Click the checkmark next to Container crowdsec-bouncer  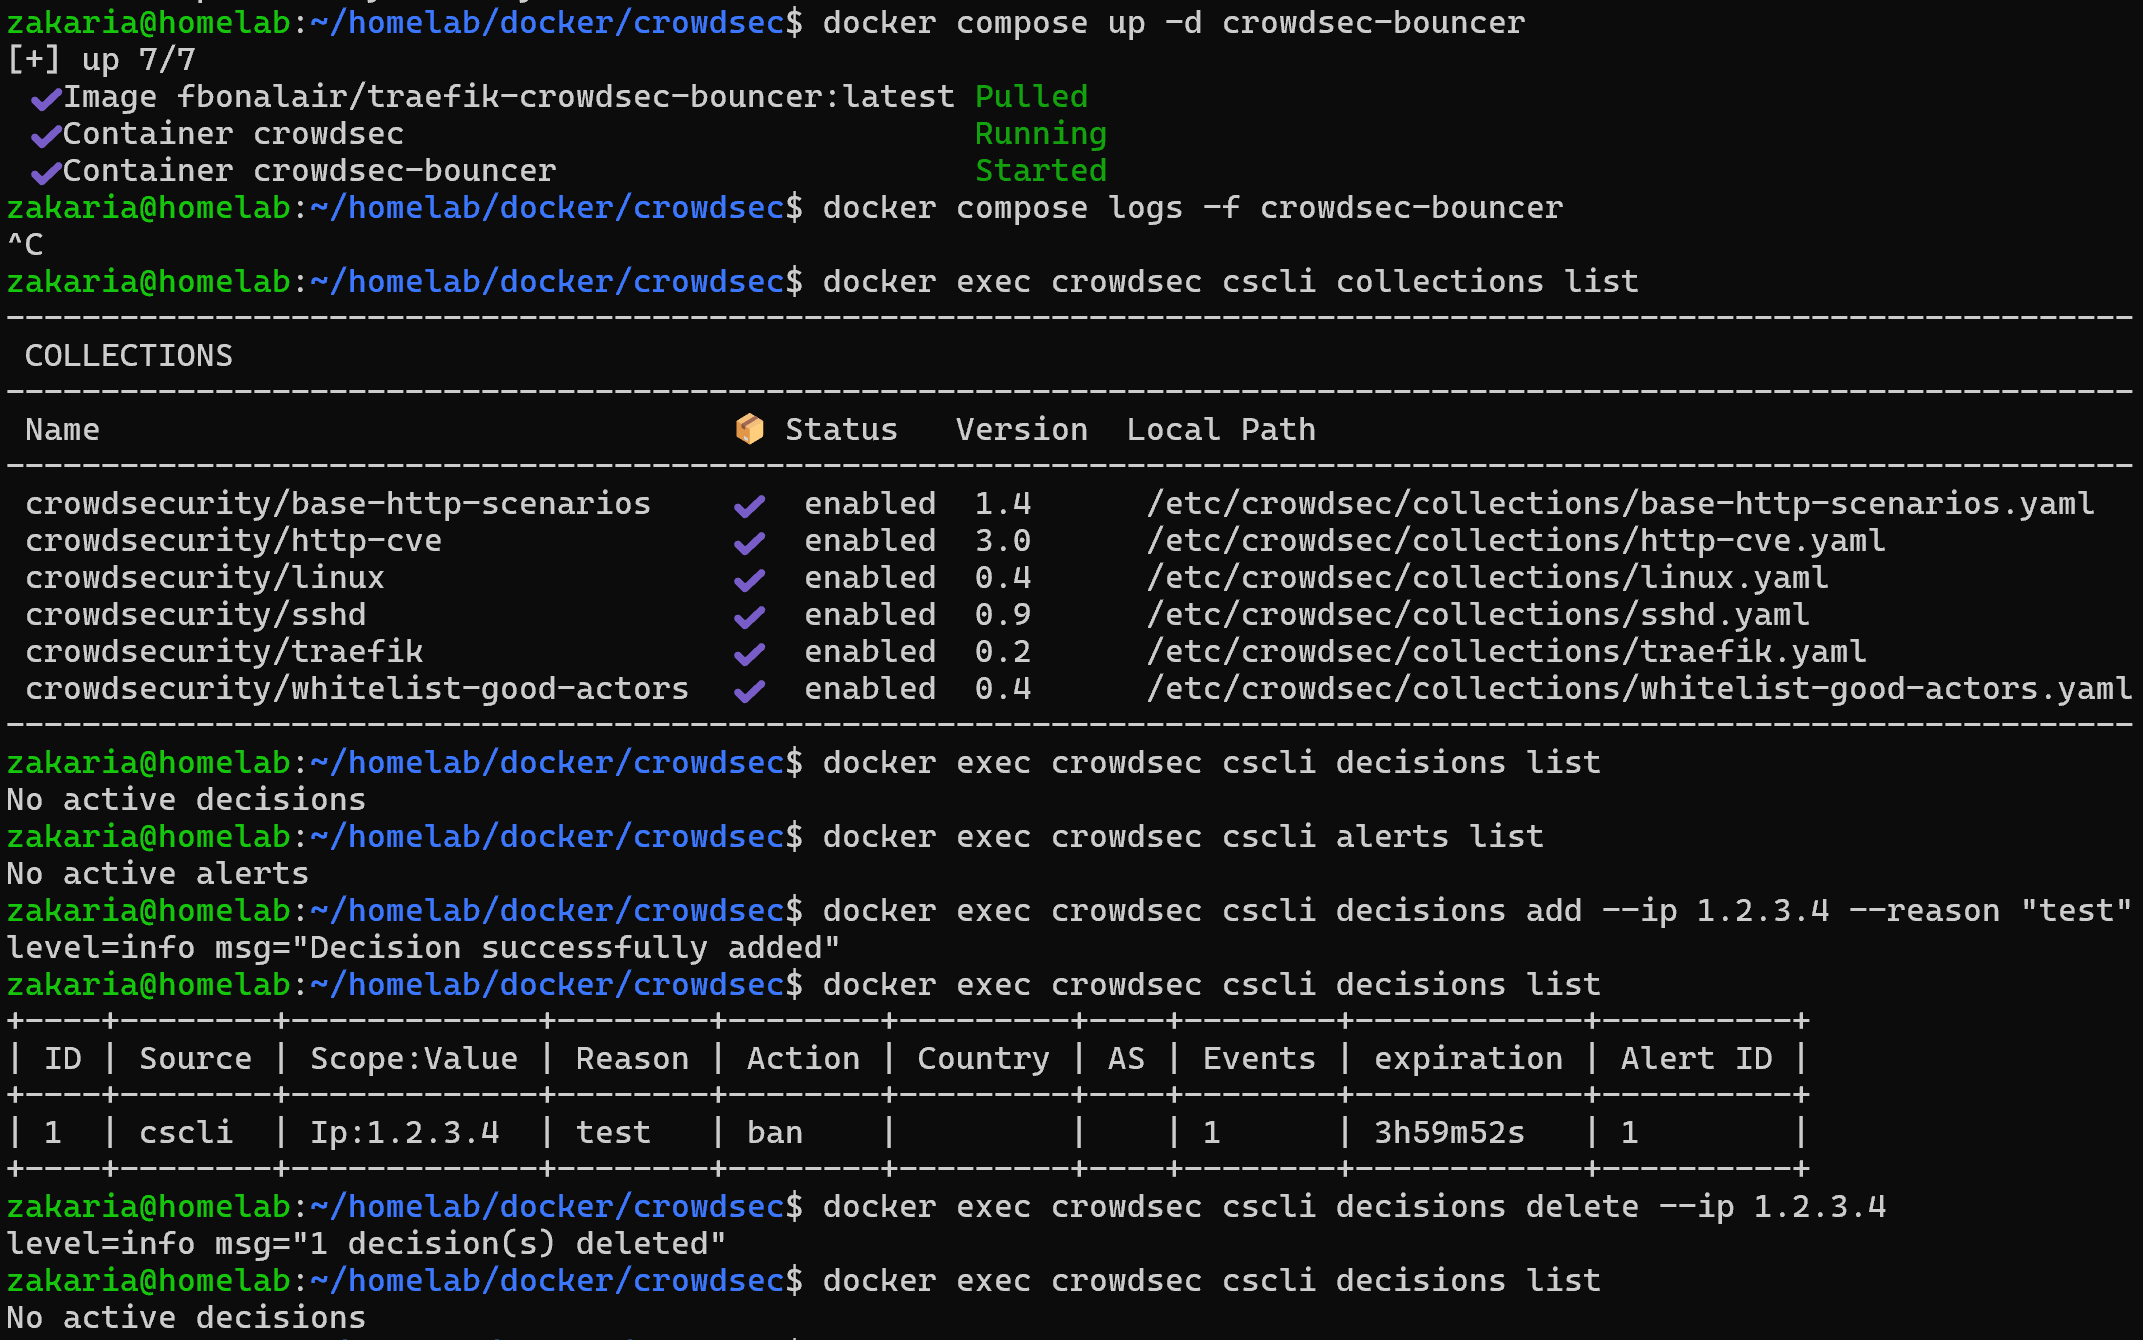pos(46,173)
